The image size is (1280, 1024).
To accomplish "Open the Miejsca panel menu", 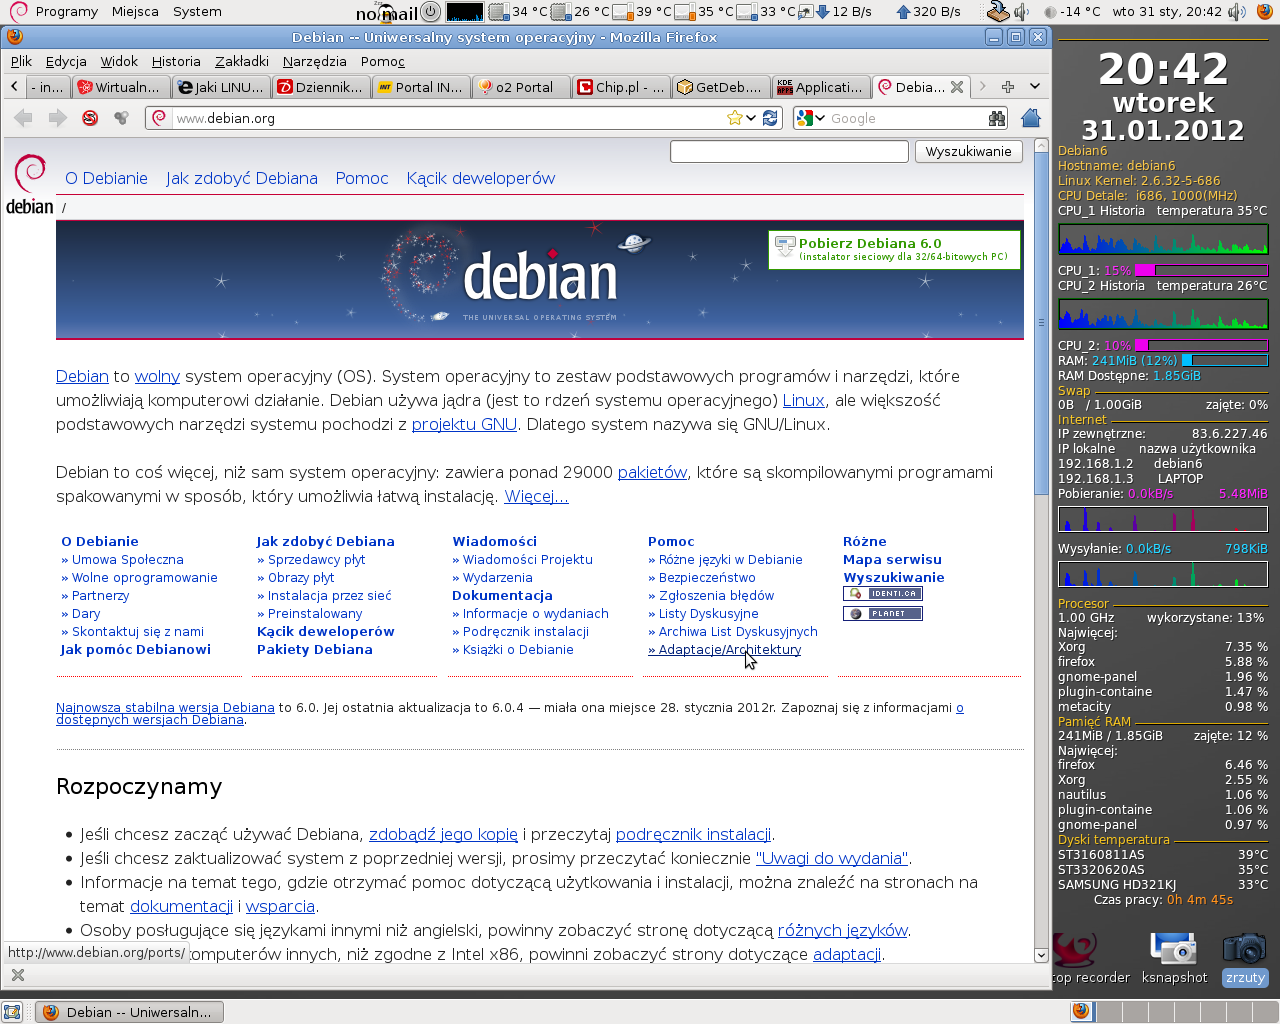I will (x=135, y=12).
